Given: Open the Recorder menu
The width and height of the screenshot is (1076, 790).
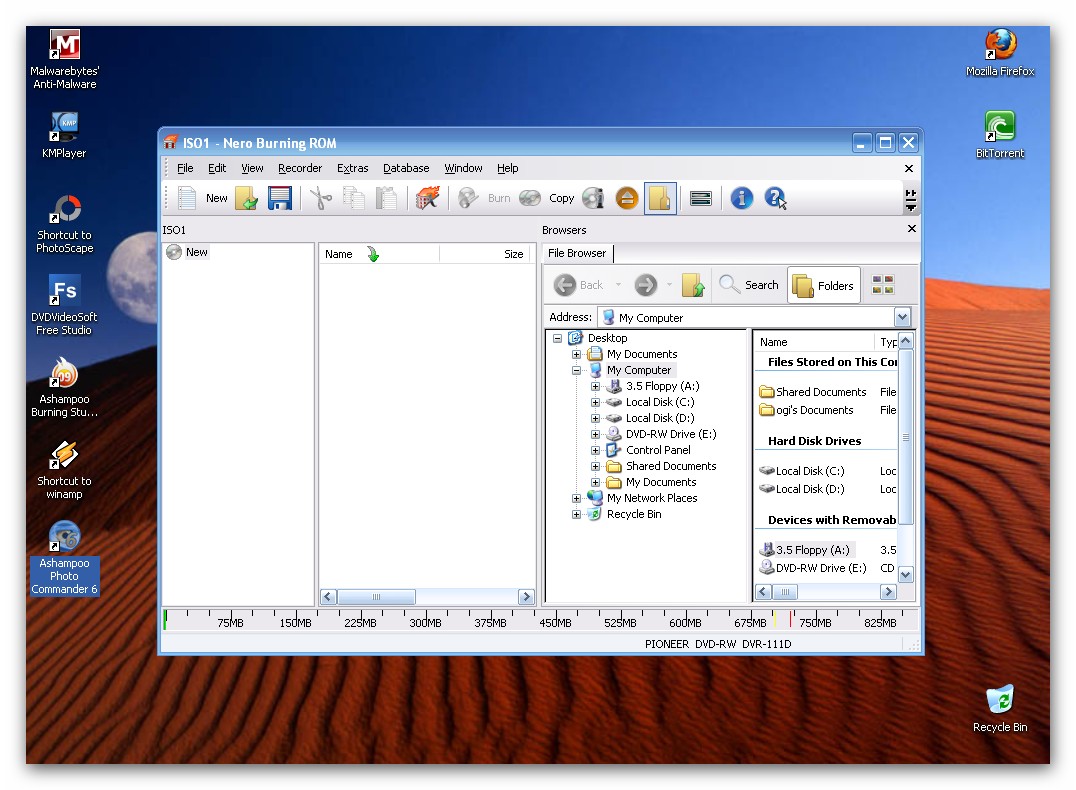Looking at the screenshot, I should (300, 168).
